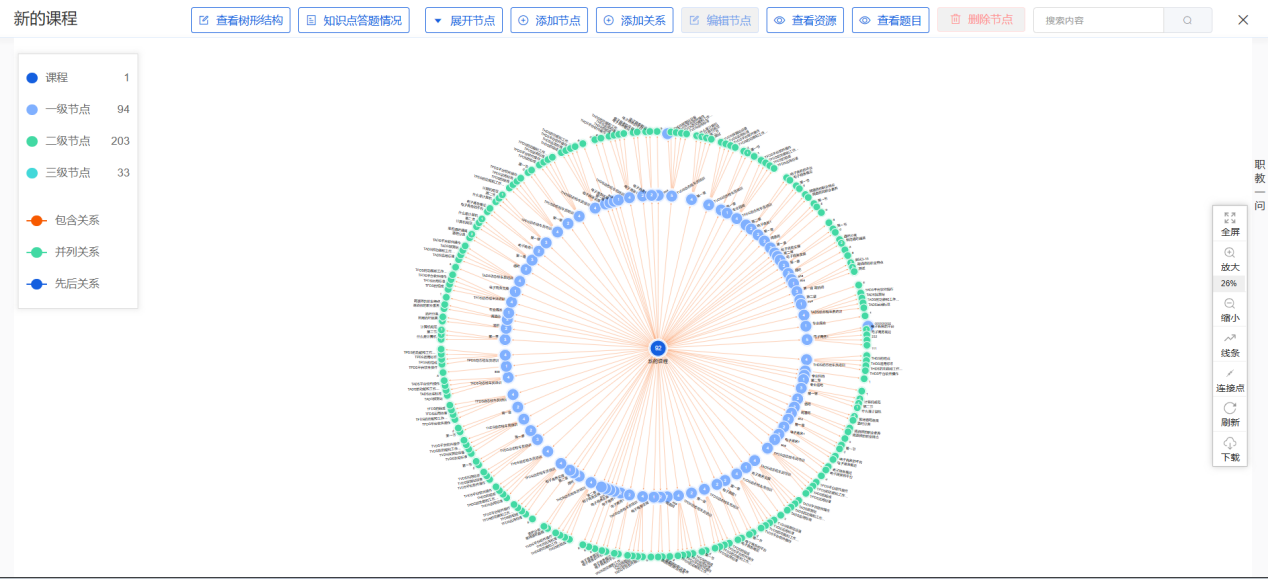Open 查看题目 to view questions
Image resolution: width=1268 pixels, height=579 pixels.
coord(890,20)
